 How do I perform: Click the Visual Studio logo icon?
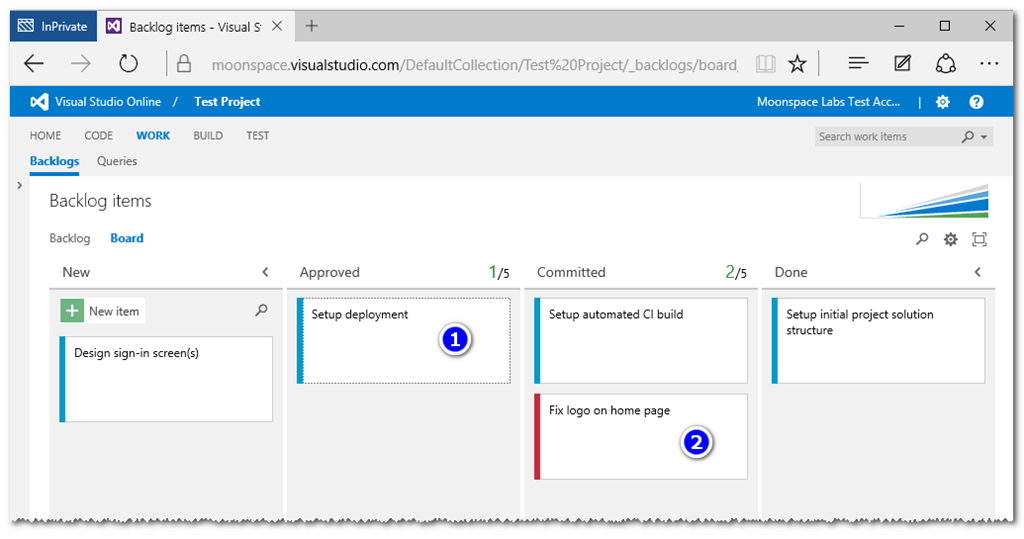(39, 102)
